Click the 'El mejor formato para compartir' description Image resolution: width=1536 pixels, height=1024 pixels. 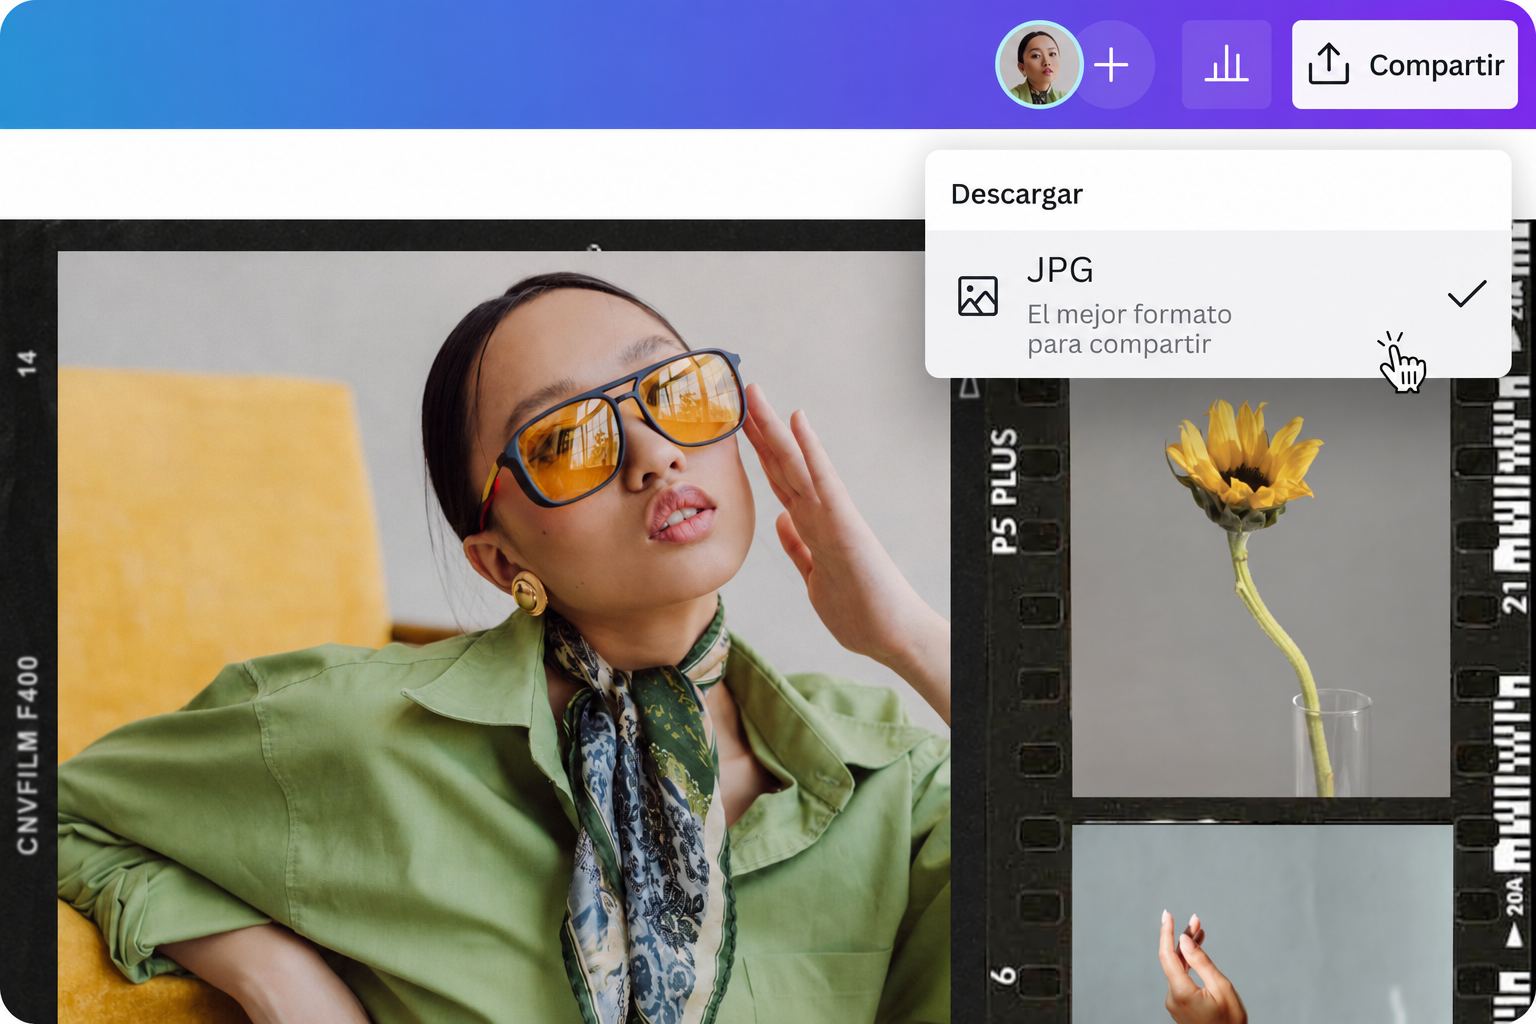1130,329
